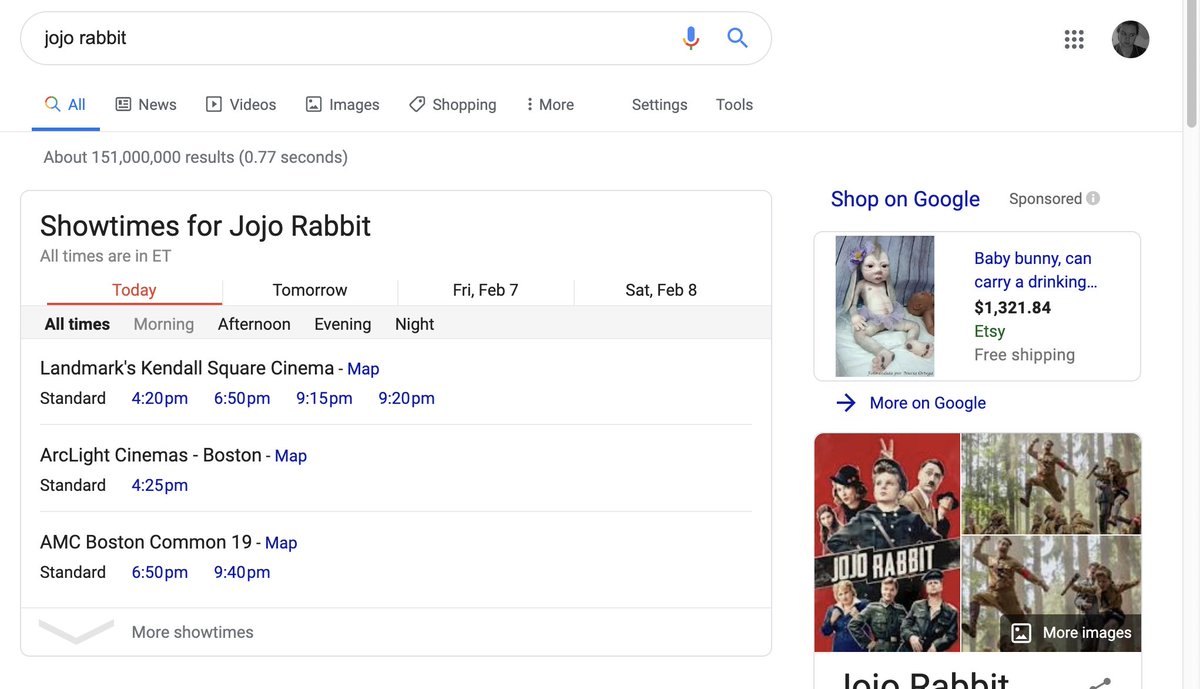
Task: Filter showtimes by Morning
Action: pos(164,324)
